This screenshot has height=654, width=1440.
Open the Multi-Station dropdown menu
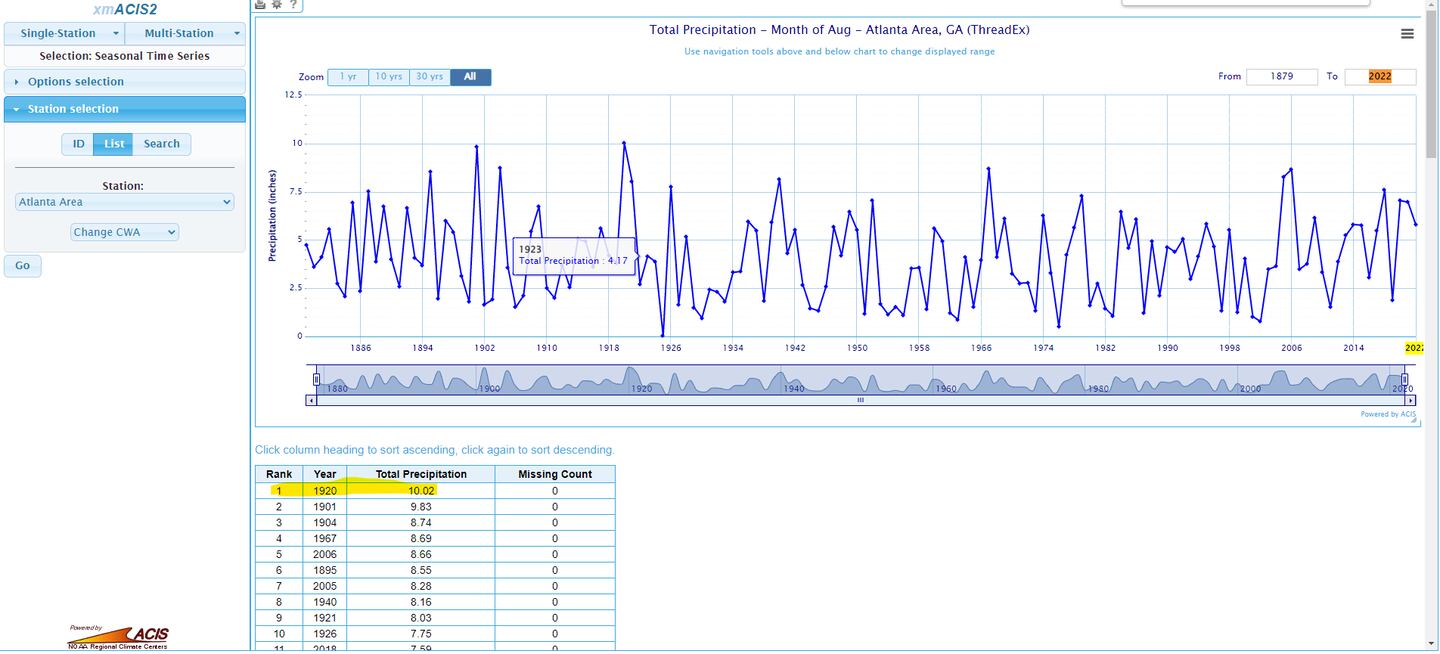click(x=186, y=33)
